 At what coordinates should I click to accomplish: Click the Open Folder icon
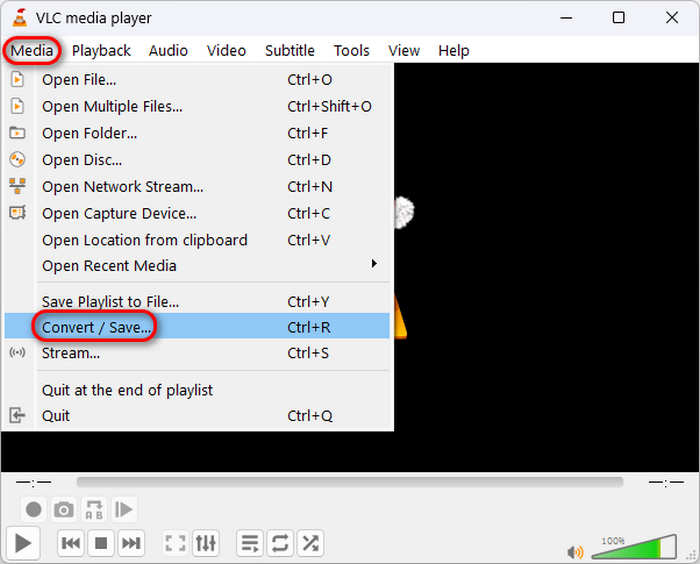[x=17, y=133]
